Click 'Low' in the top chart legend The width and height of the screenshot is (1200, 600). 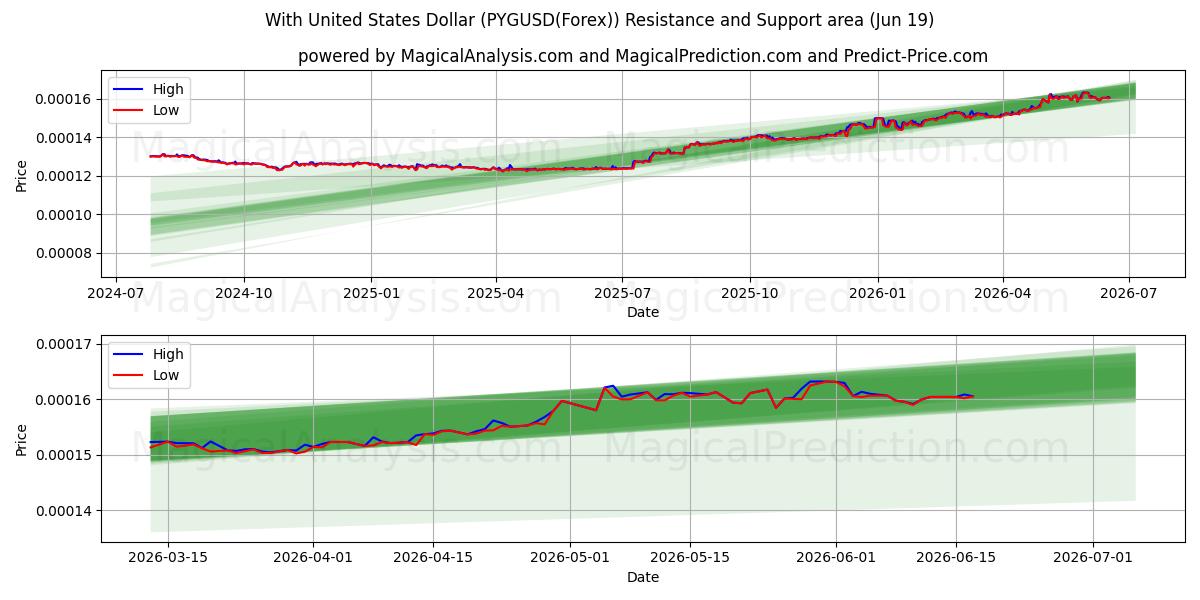(x=166, y=110)
